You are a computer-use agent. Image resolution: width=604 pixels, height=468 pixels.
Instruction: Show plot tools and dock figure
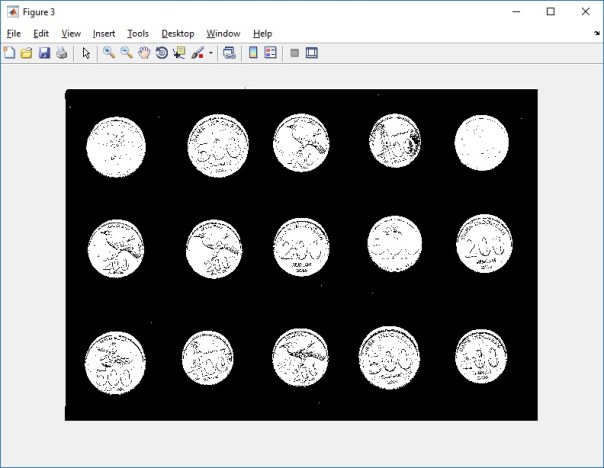point(312,53)
